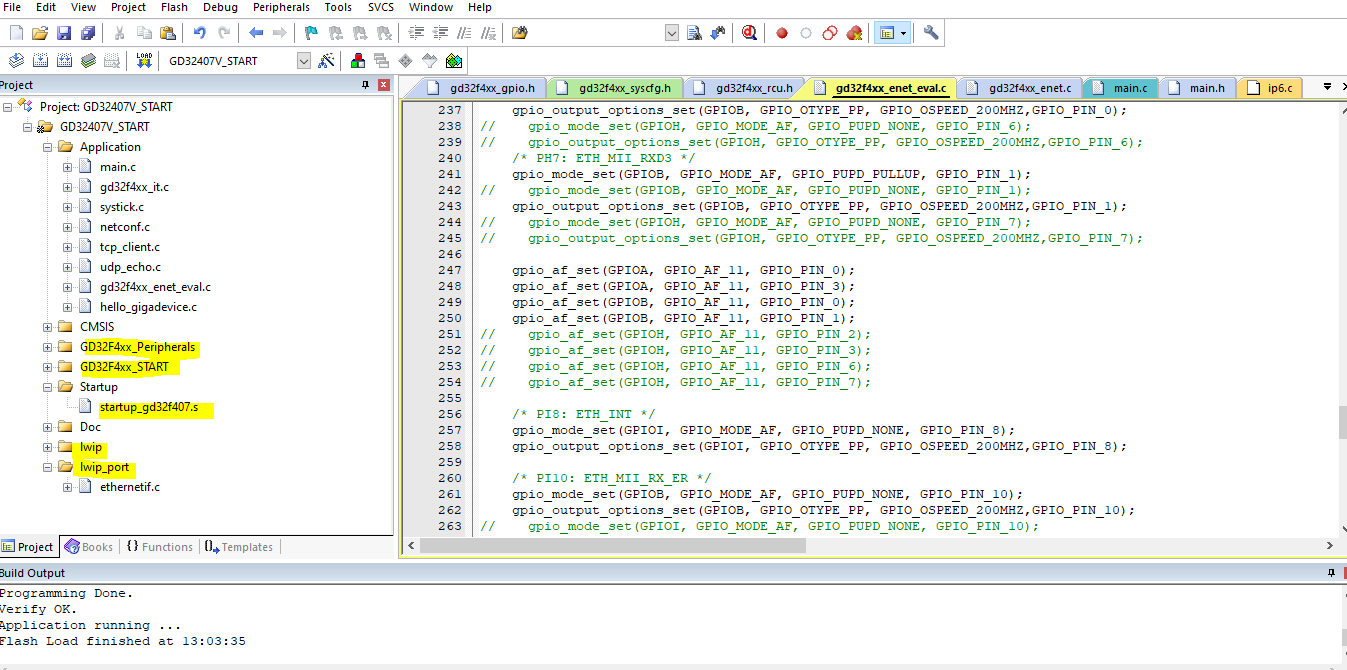Viewport: 1347px width, 670px height.
Task: Open Options for Target
Action: click(x=326, y=60)
